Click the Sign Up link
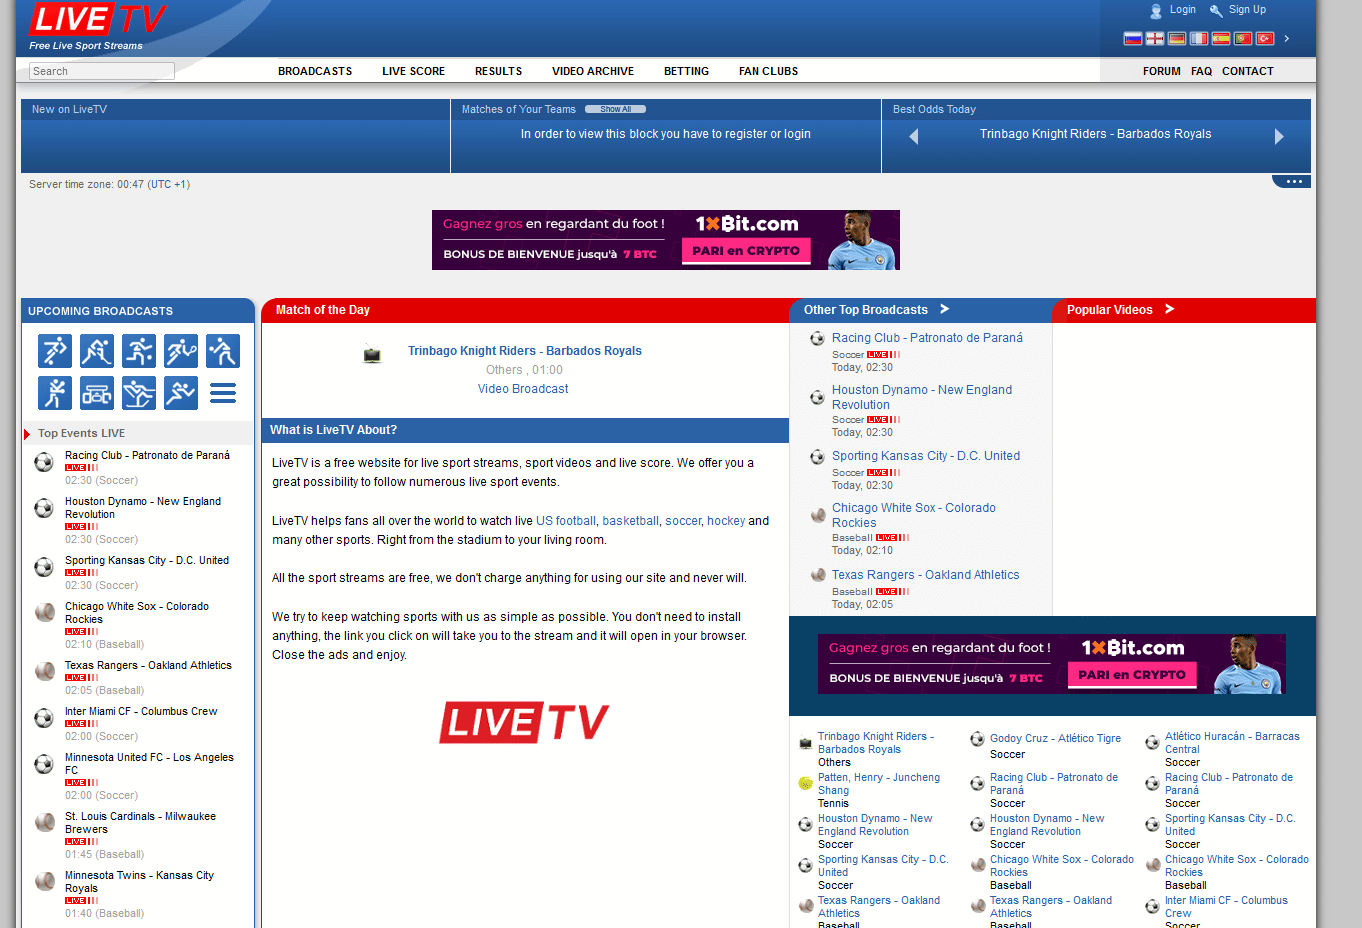 point(1247,9)
